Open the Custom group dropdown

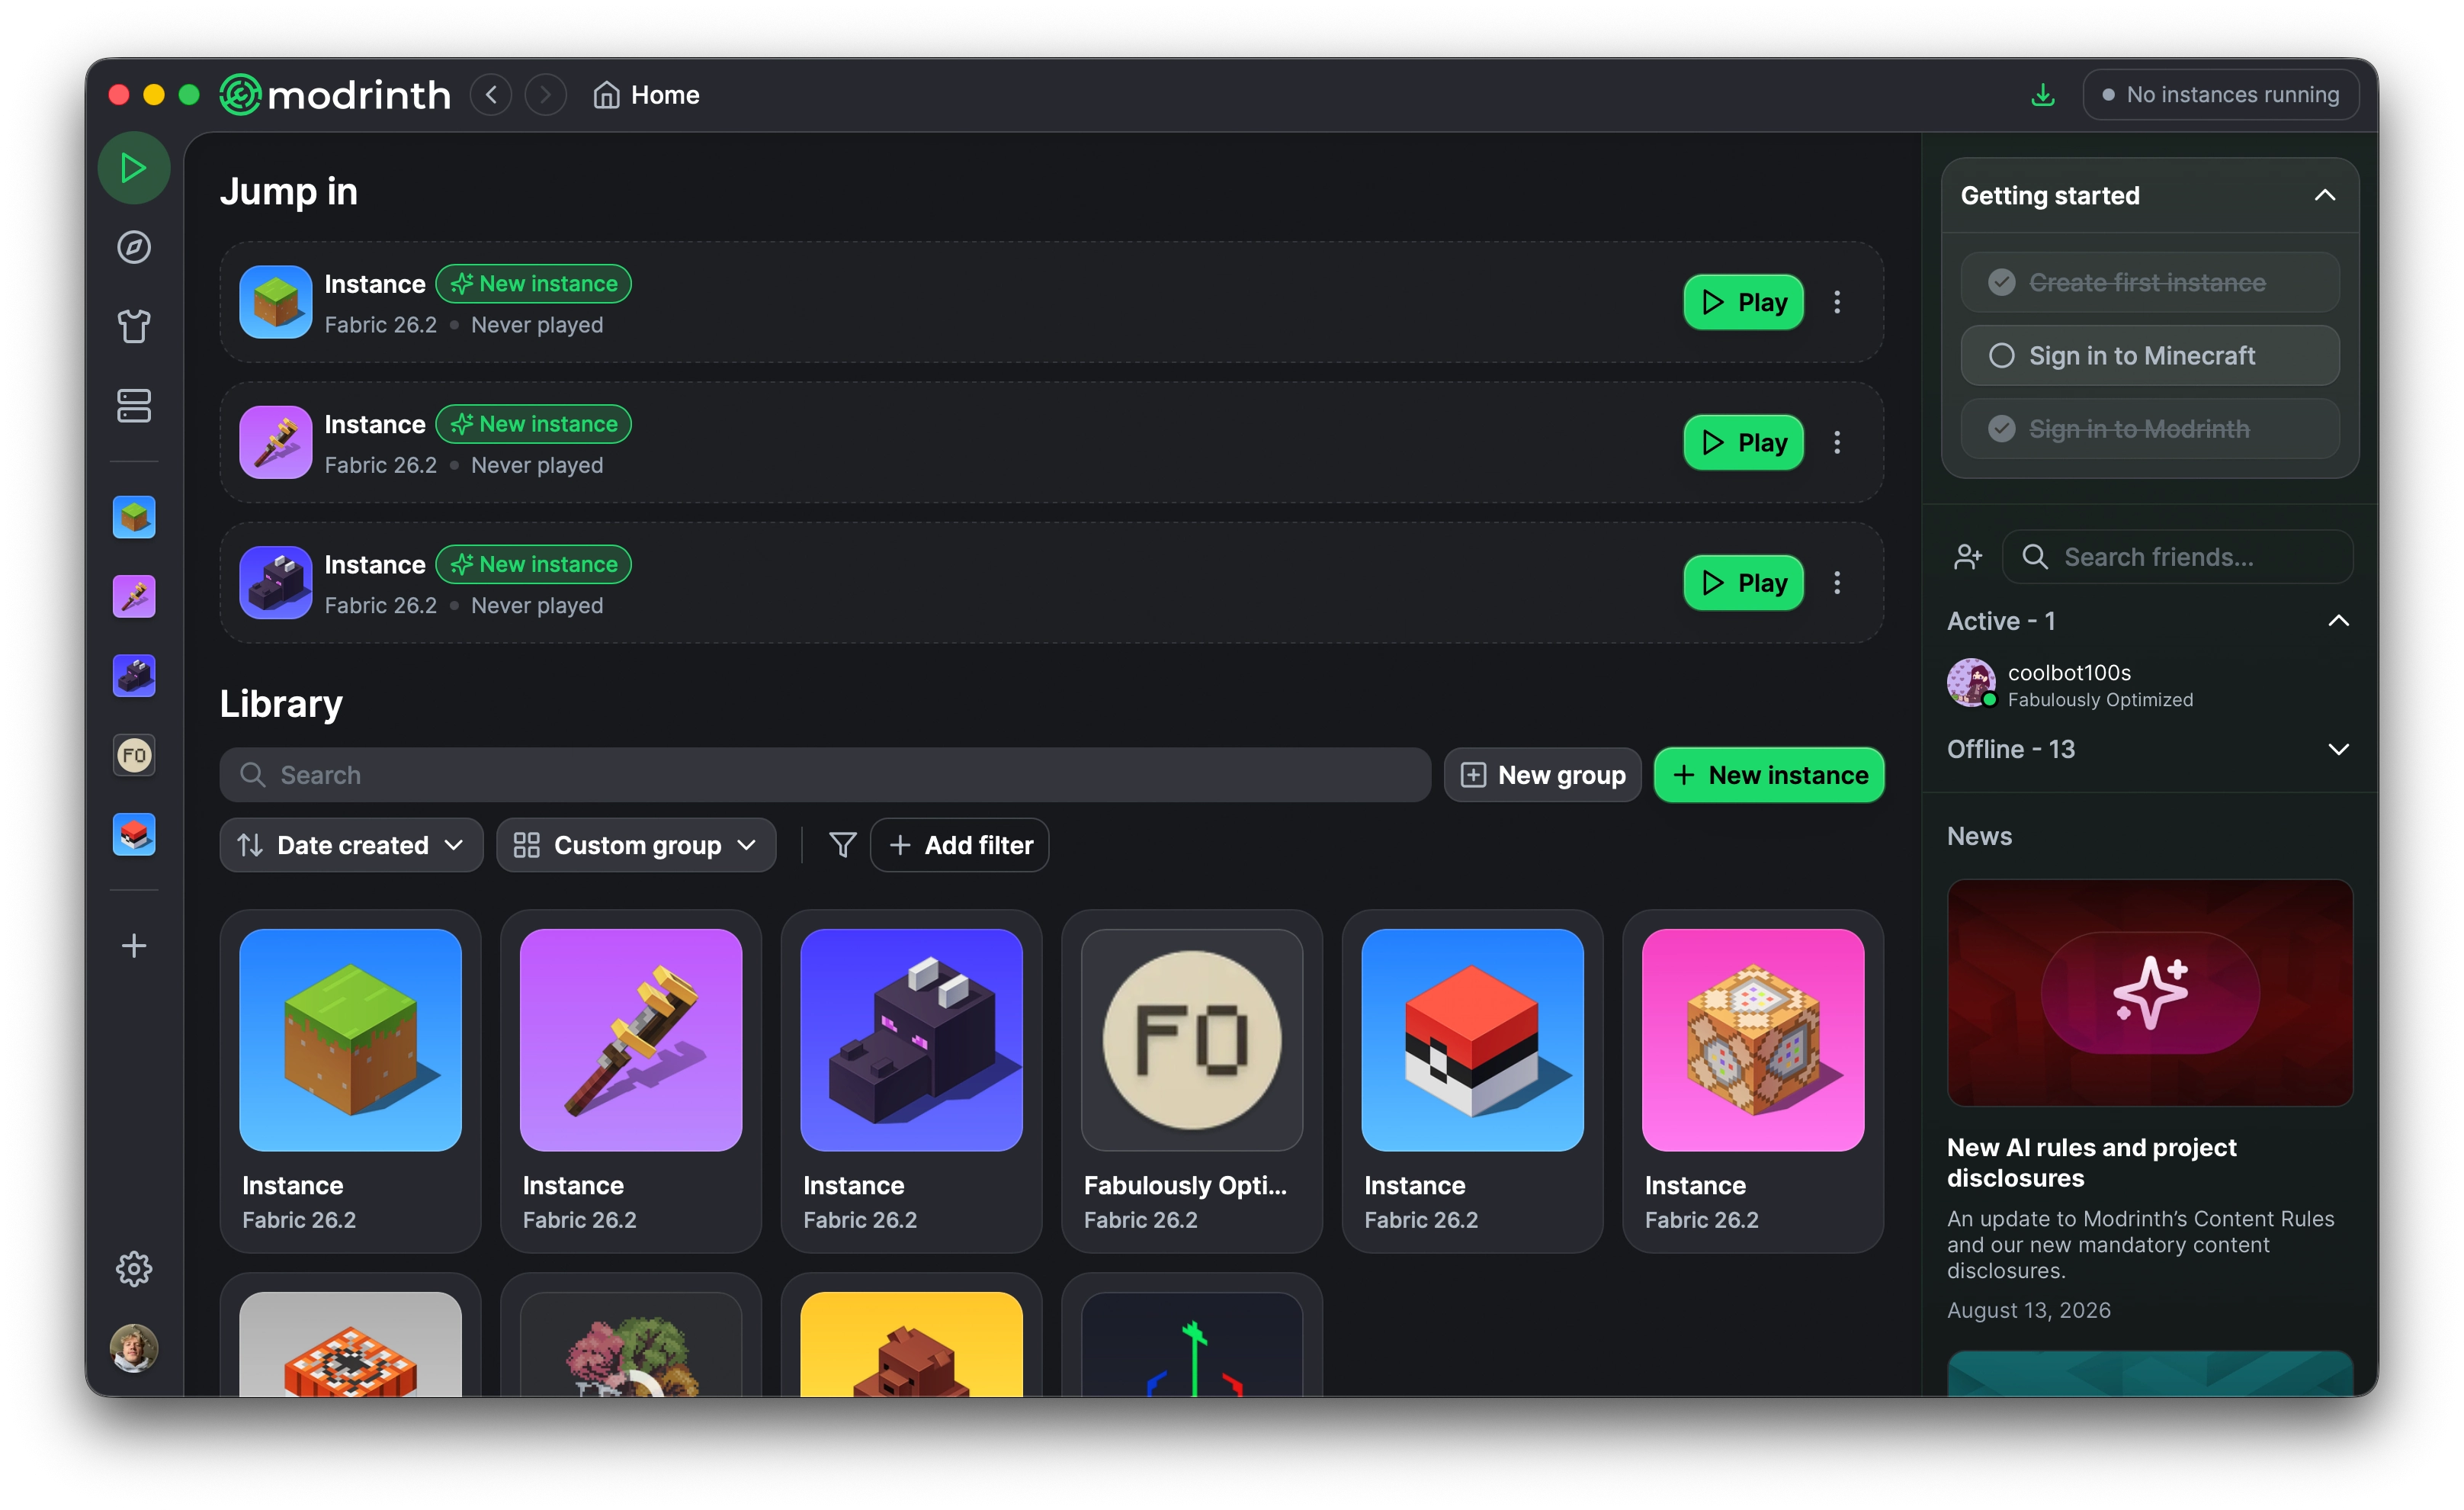(x=636, y=845)
